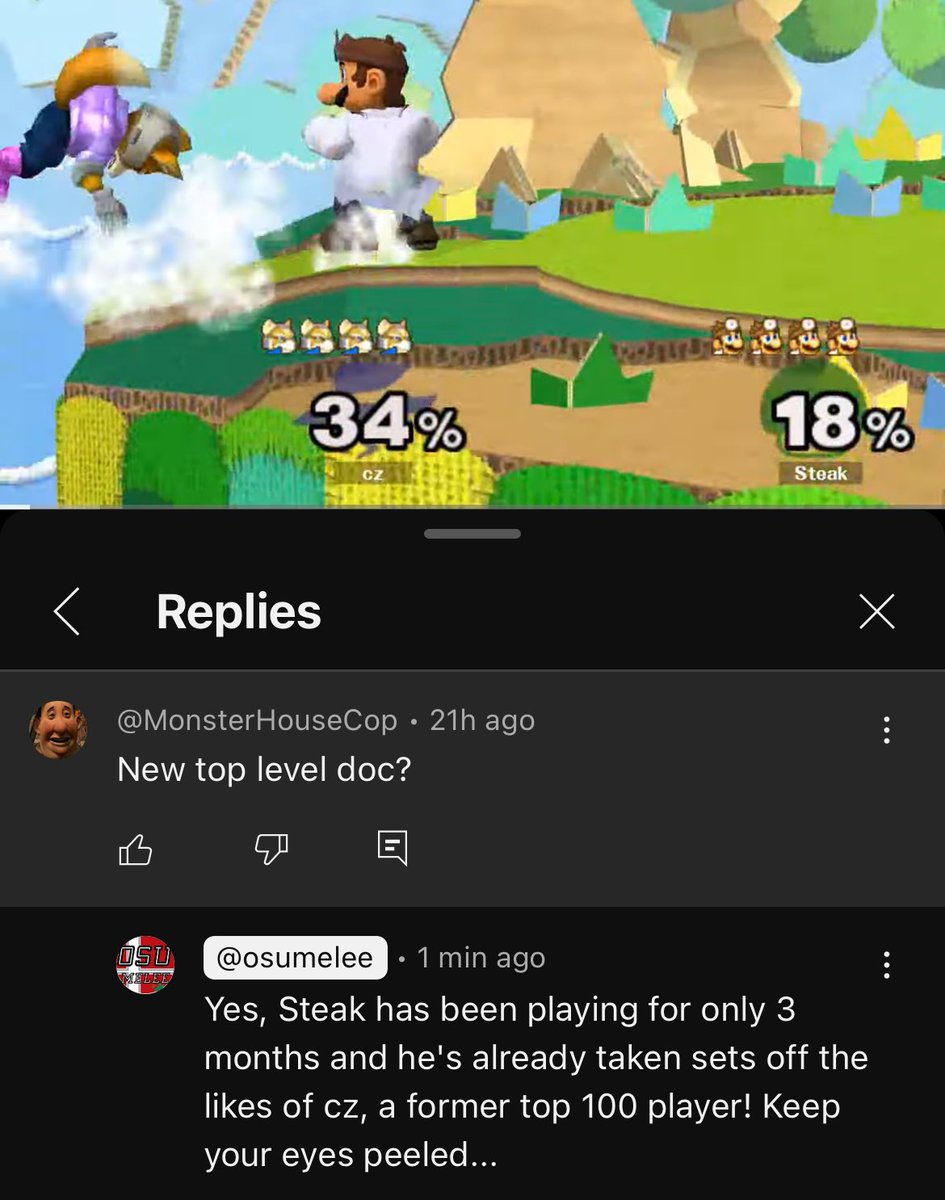Viewport: 945px width, 1200px height.
Task: Tap the video player showing Dr. Mario
Action: [x=472, y=252]
